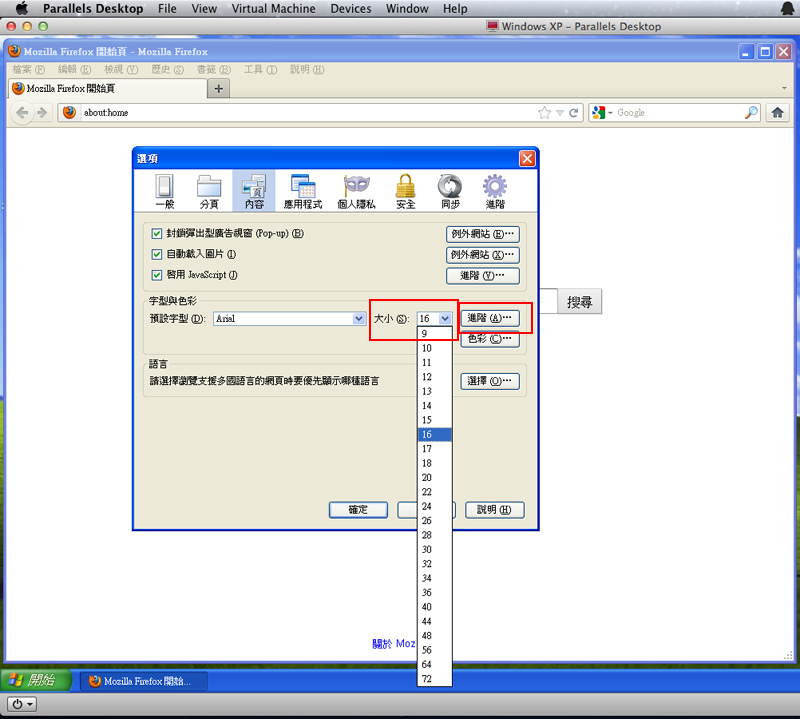Click the 確定 button to confirm
This screenshot has width=800, height=719.
pyautogui.click(x=358, y=509)
